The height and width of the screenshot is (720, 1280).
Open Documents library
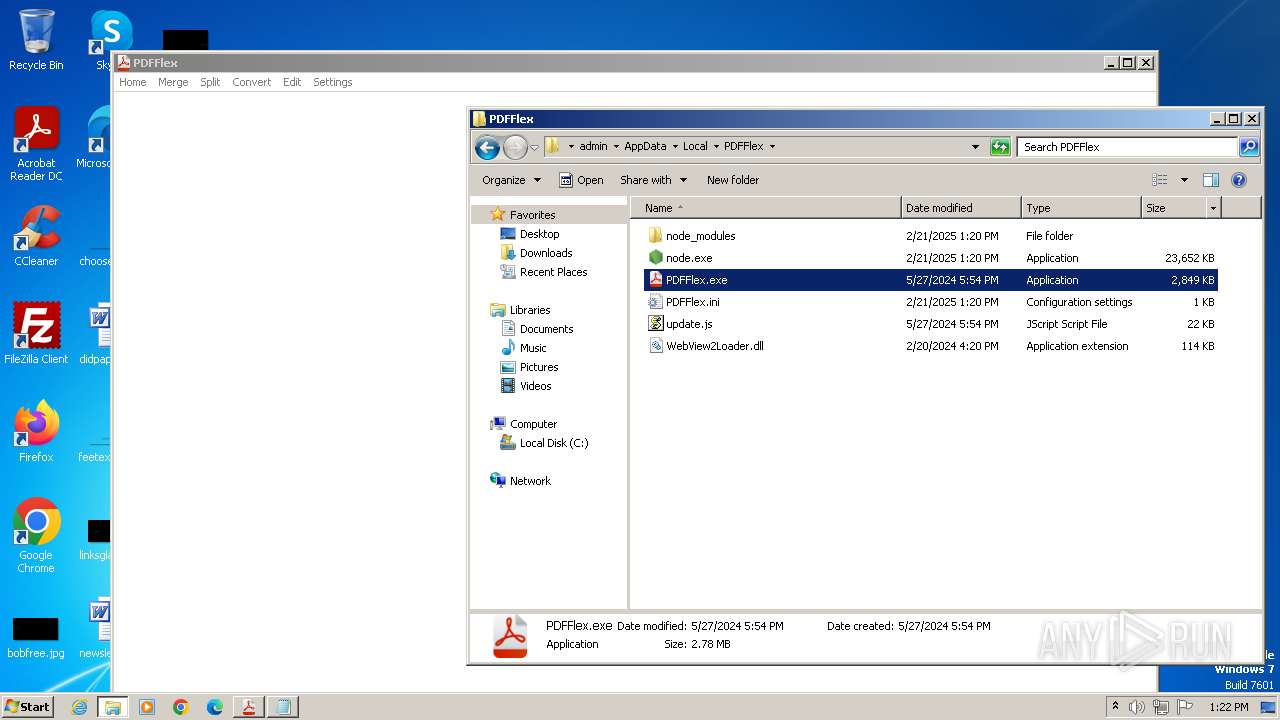pyautogui.click(x=546, y=329)
